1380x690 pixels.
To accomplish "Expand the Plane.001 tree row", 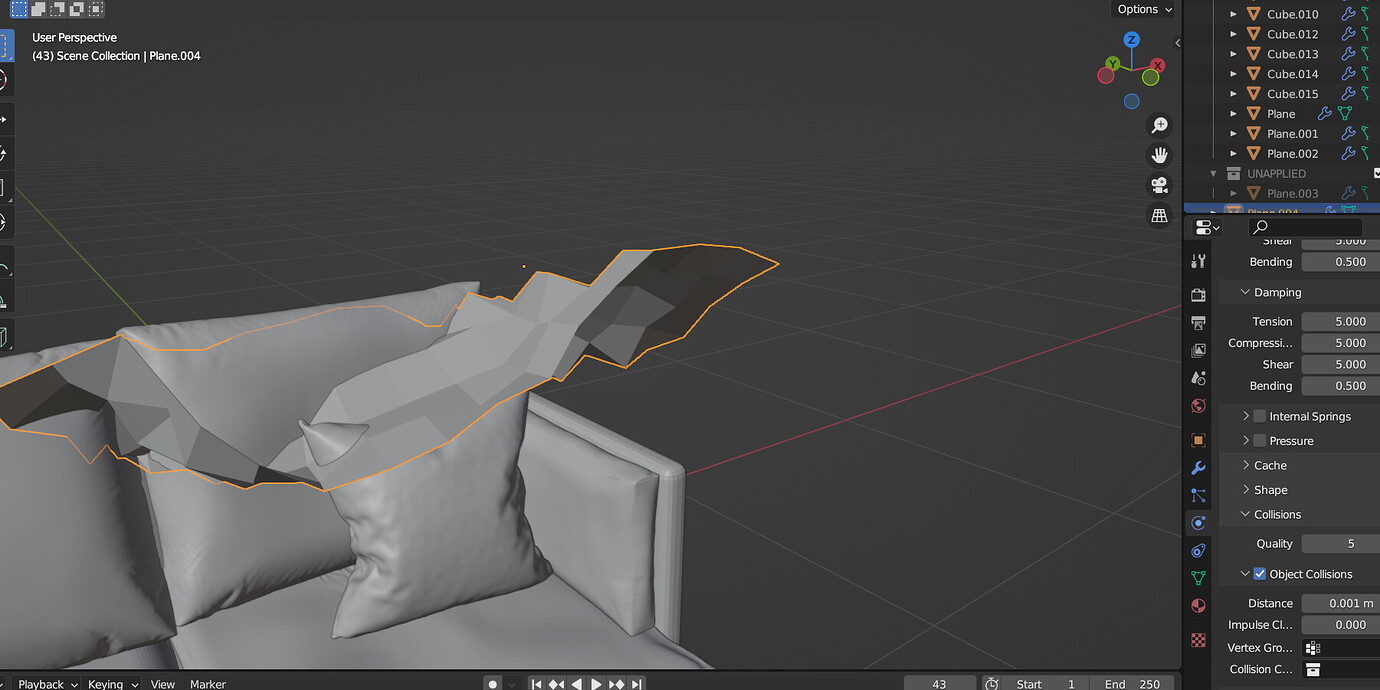I will (1233, 134).
